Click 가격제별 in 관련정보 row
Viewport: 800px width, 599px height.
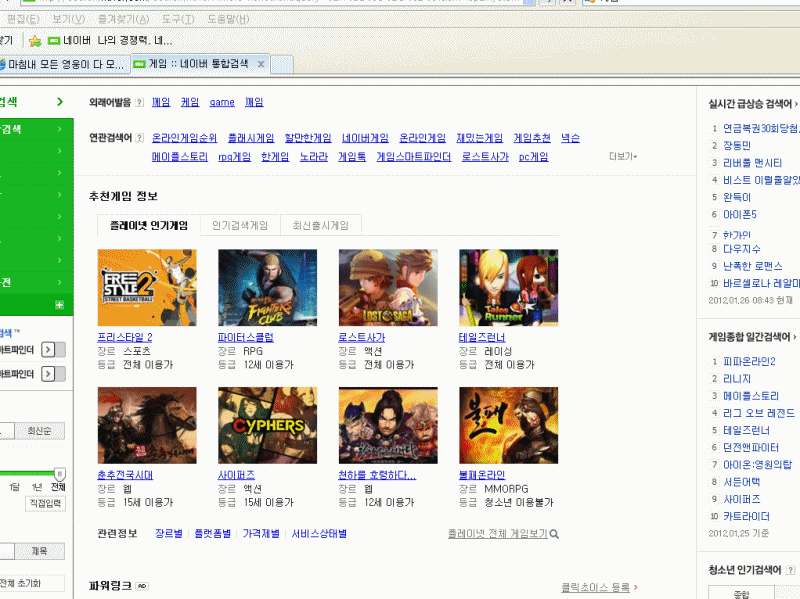[x=261, y=534]
